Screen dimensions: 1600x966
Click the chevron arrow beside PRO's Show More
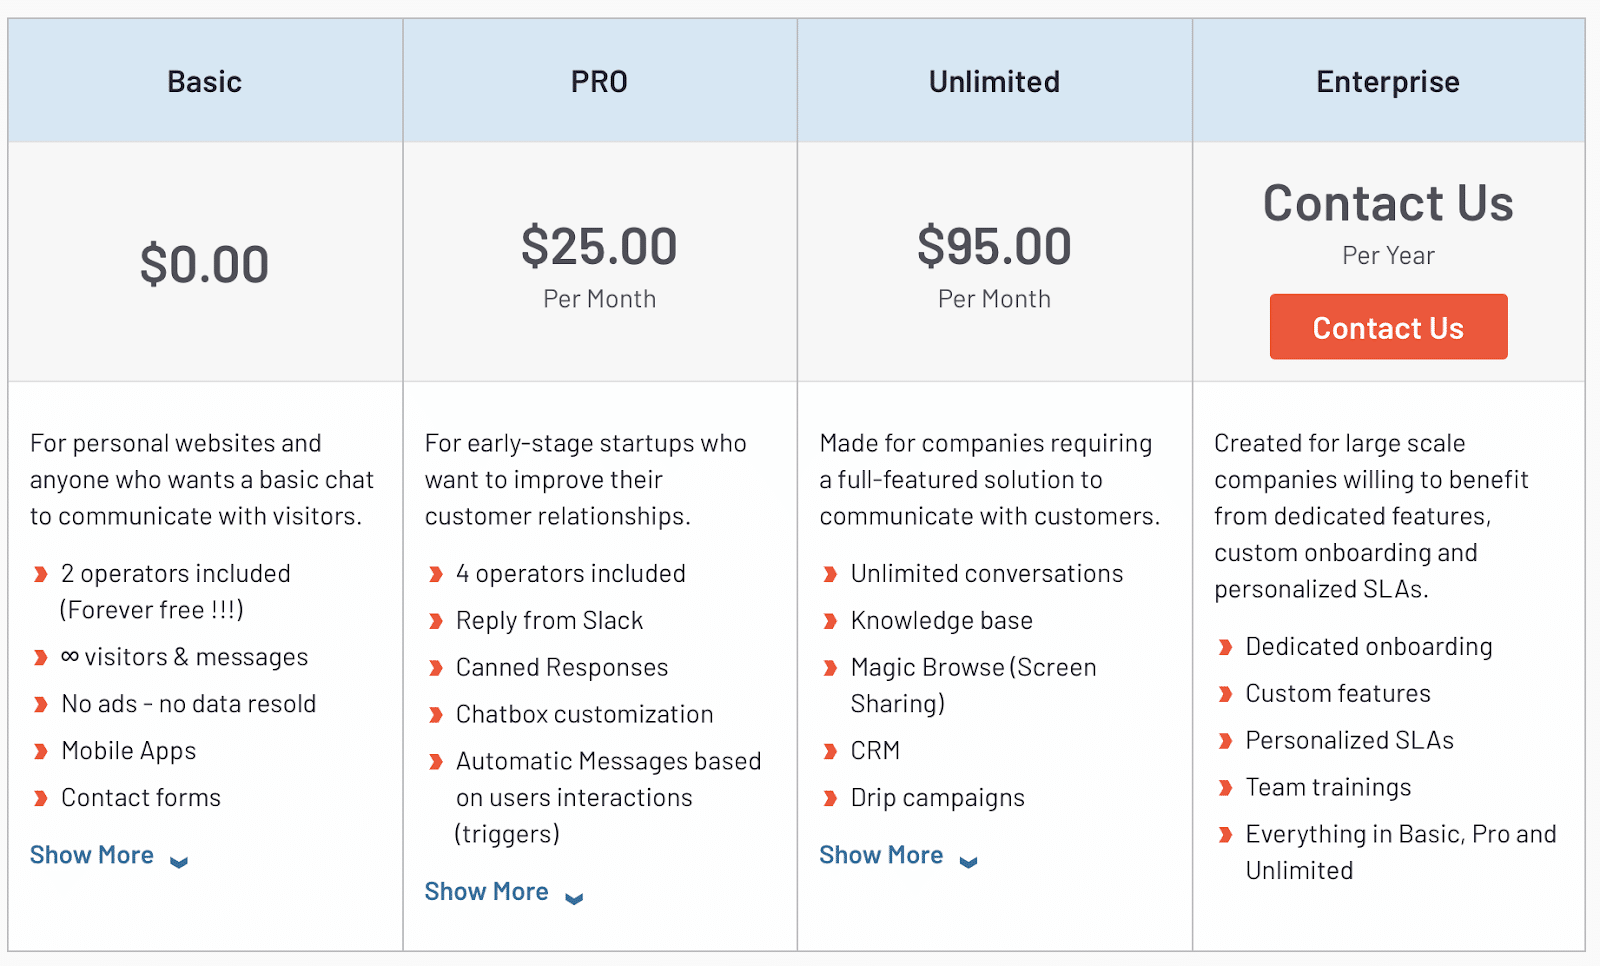click(x=574, y=898)
